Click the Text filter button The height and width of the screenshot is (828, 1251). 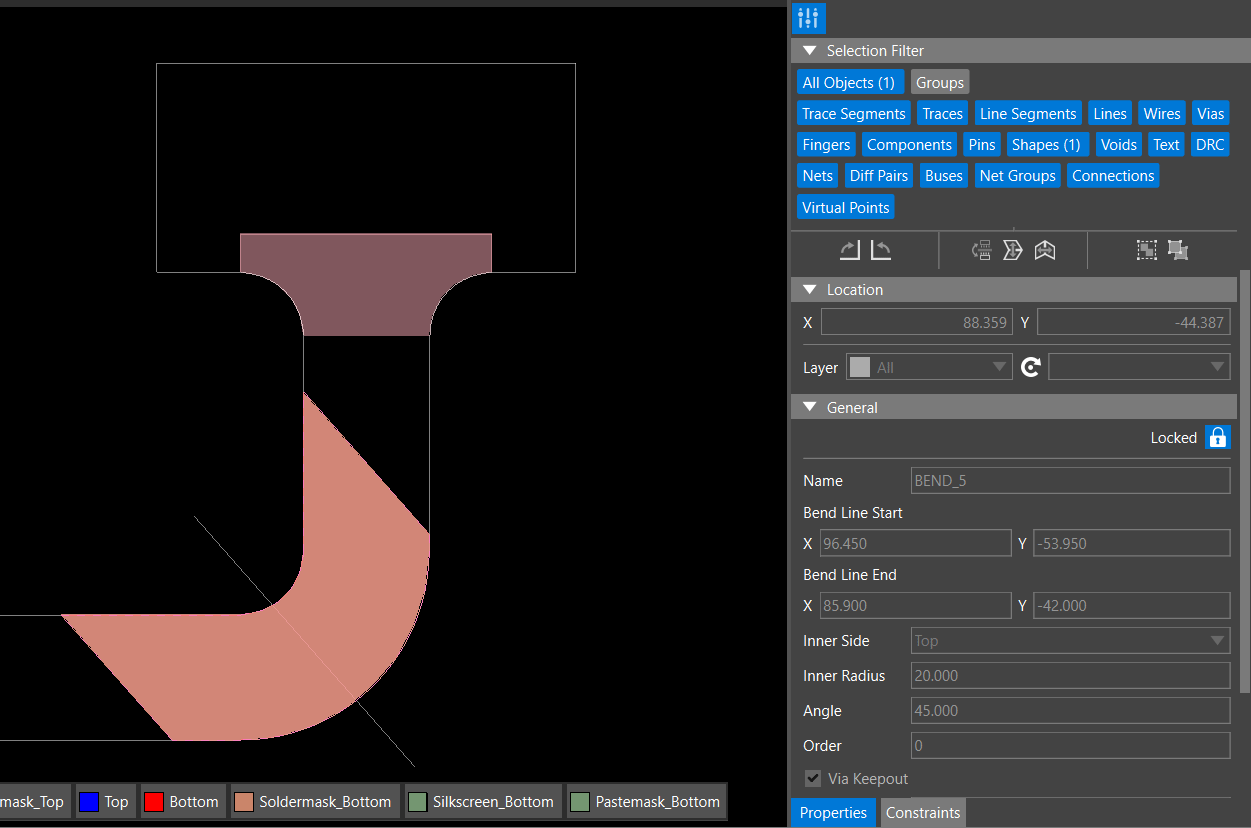(1166, 144)
